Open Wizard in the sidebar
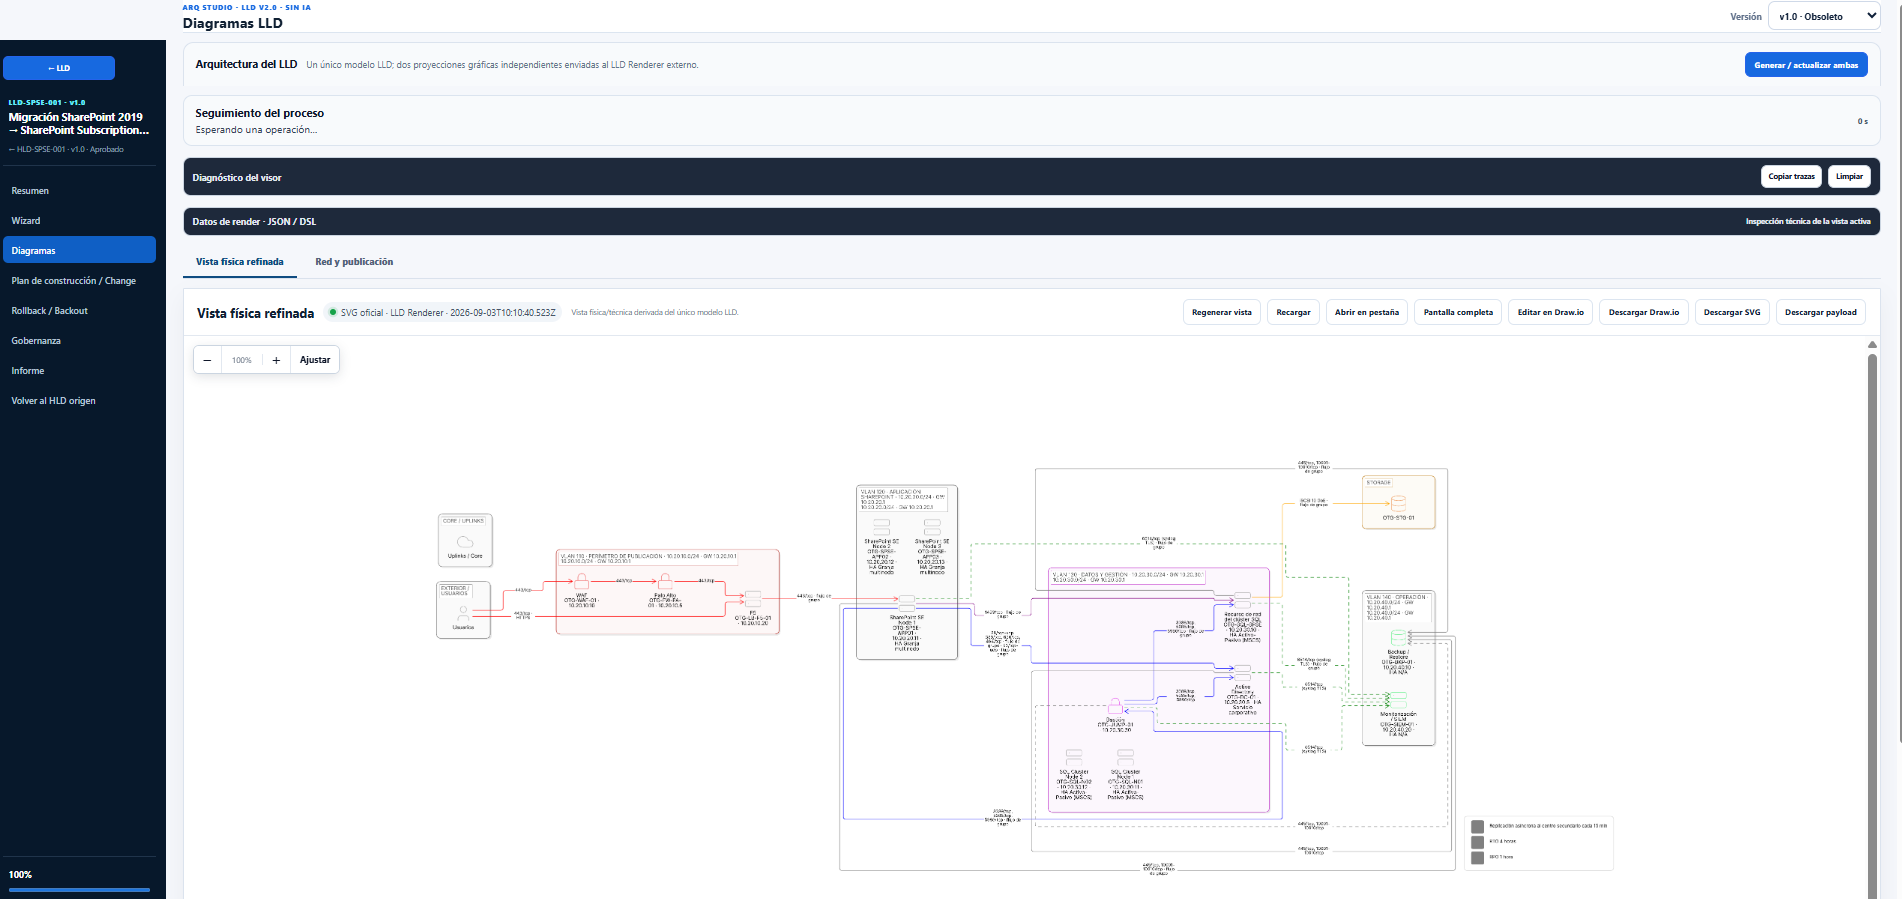This screenshot has height=899, width=1902. [80, 221]
